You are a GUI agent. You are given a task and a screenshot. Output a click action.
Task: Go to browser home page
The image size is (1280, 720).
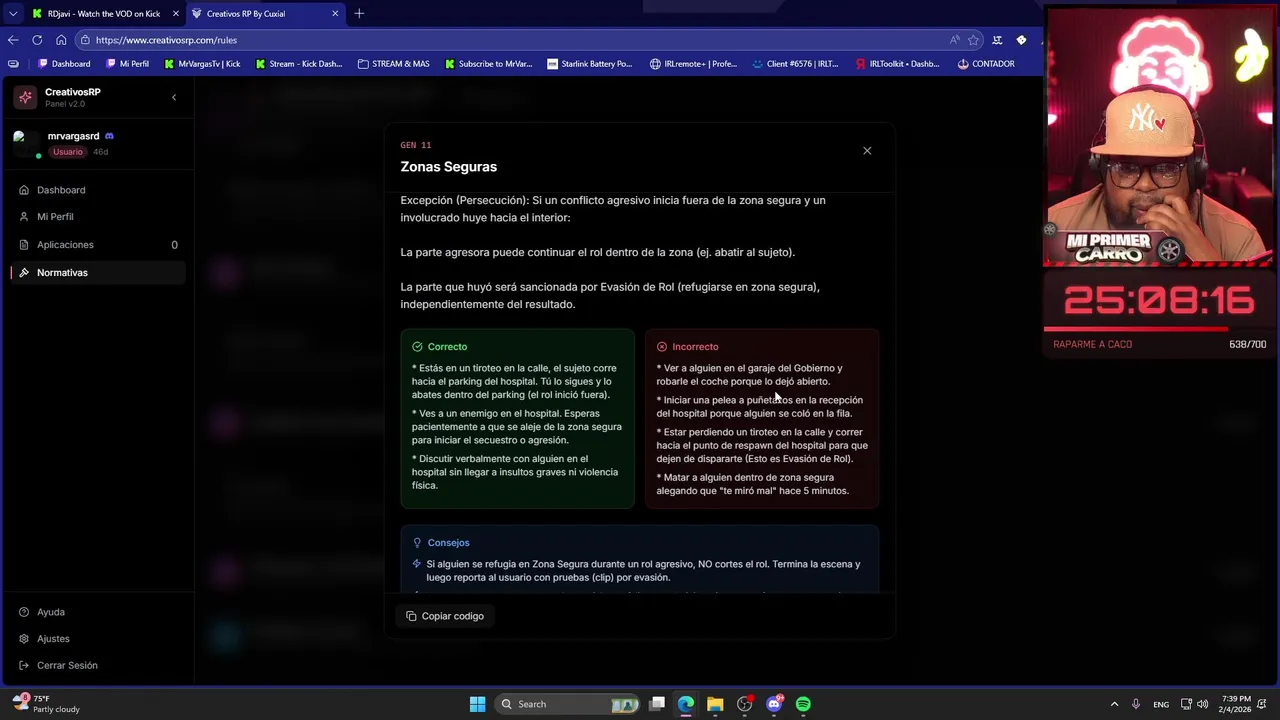pyautogui.click(x=61, y=40)
